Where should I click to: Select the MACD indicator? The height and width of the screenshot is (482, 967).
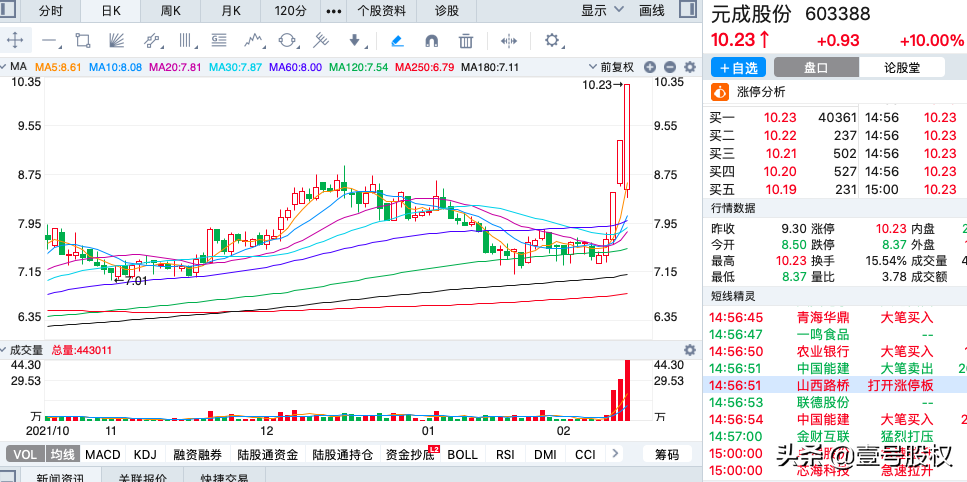click(x=103, y=454)
